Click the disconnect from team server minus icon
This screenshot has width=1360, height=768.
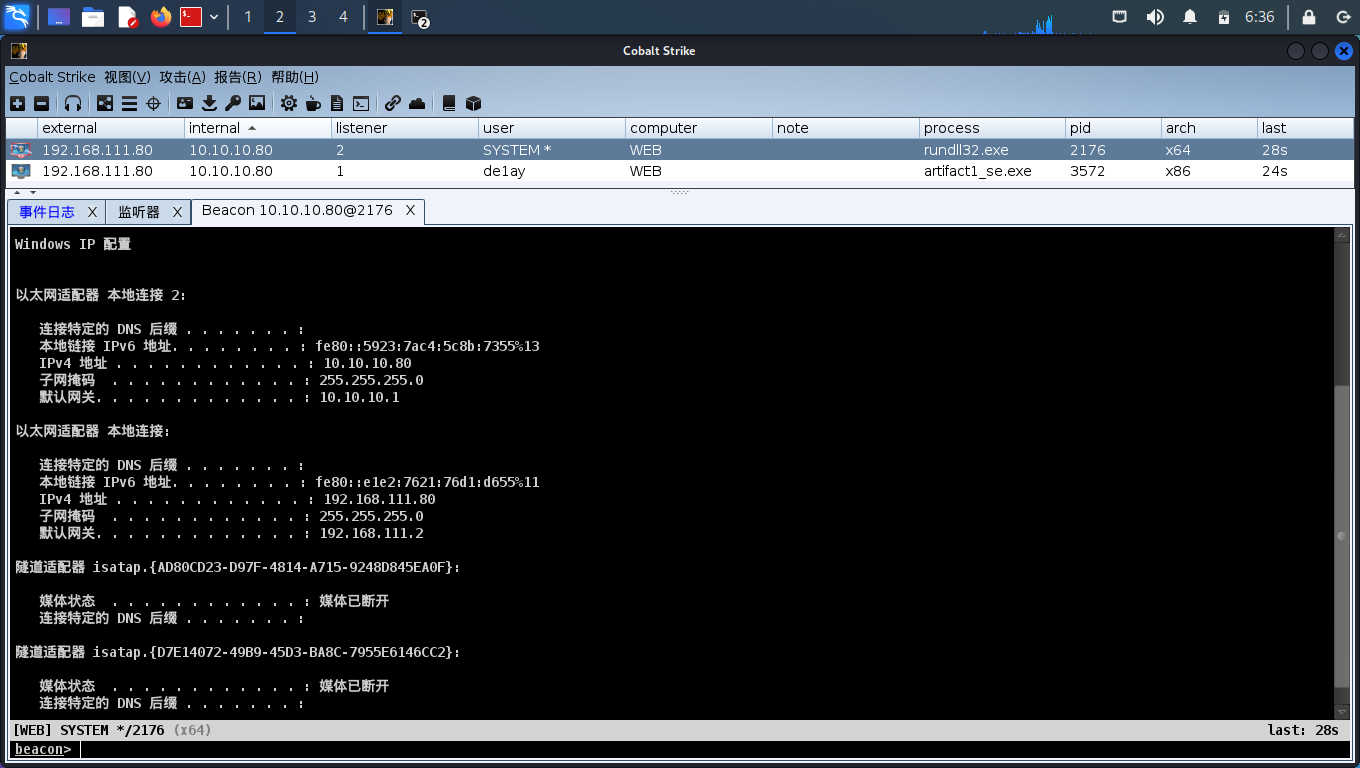coord(42,103)
